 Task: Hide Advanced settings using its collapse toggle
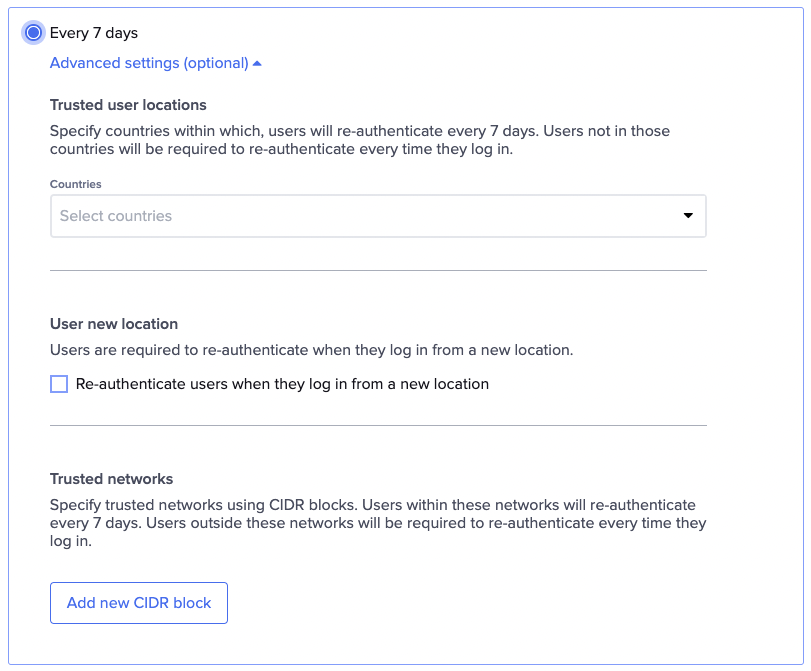point(257,62)
